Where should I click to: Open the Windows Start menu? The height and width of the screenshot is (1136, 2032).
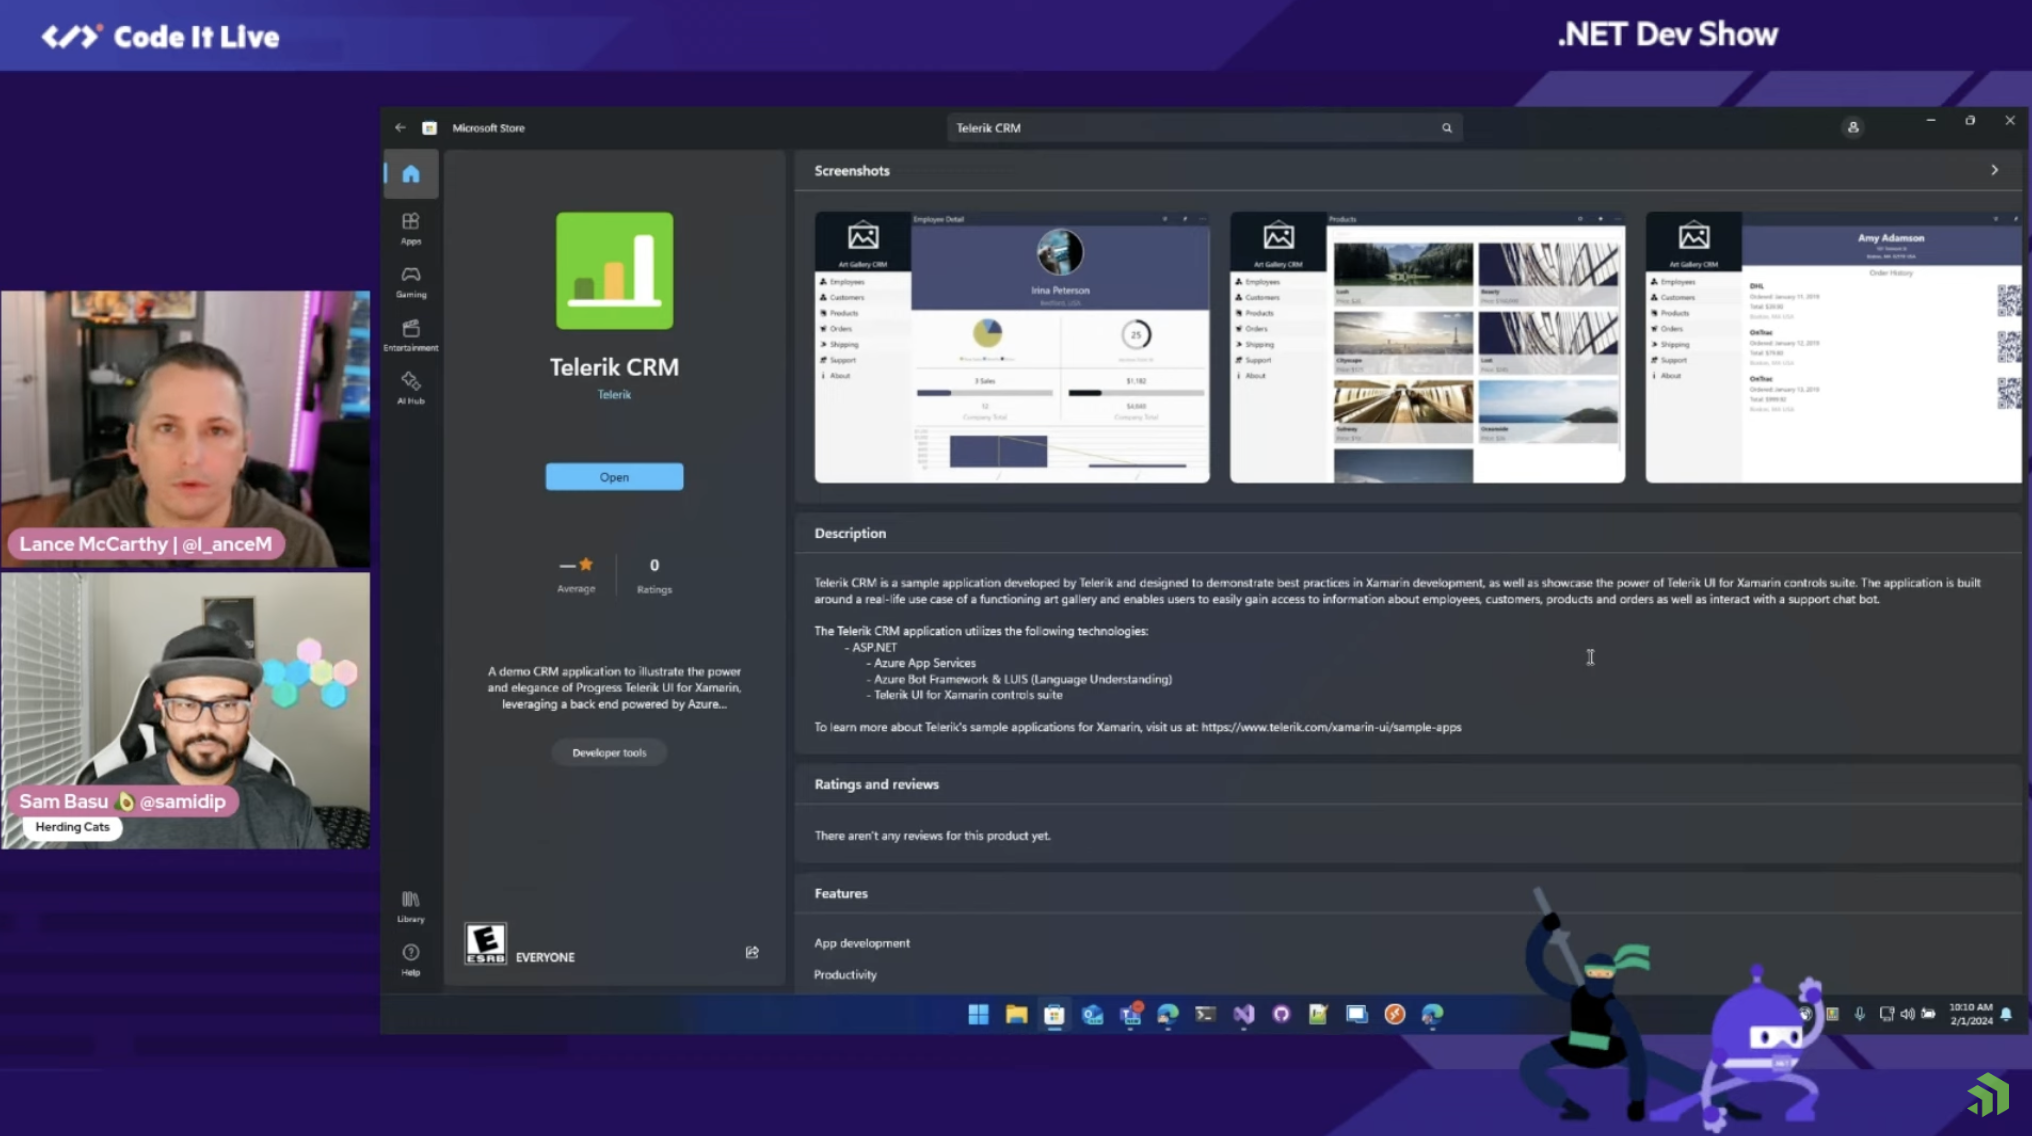[978, 1014]
